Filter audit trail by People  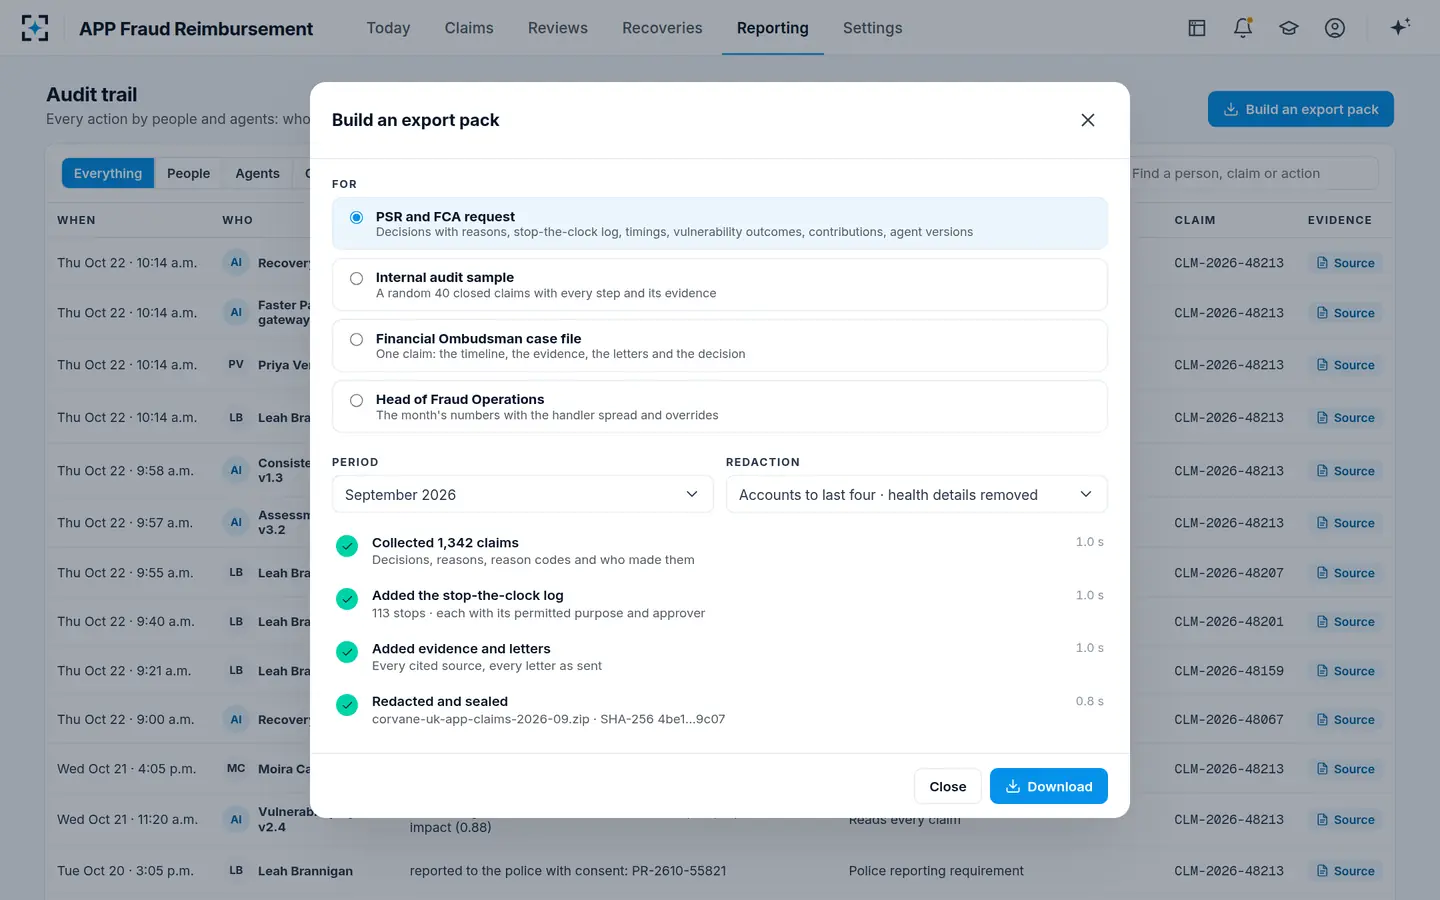(188, 173)
